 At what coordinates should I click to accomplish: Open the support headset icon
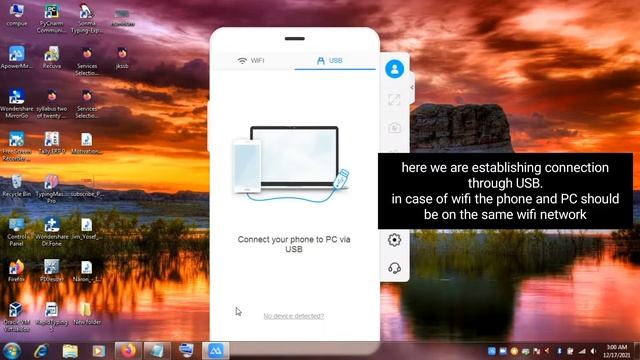click(x=394, y=268)
